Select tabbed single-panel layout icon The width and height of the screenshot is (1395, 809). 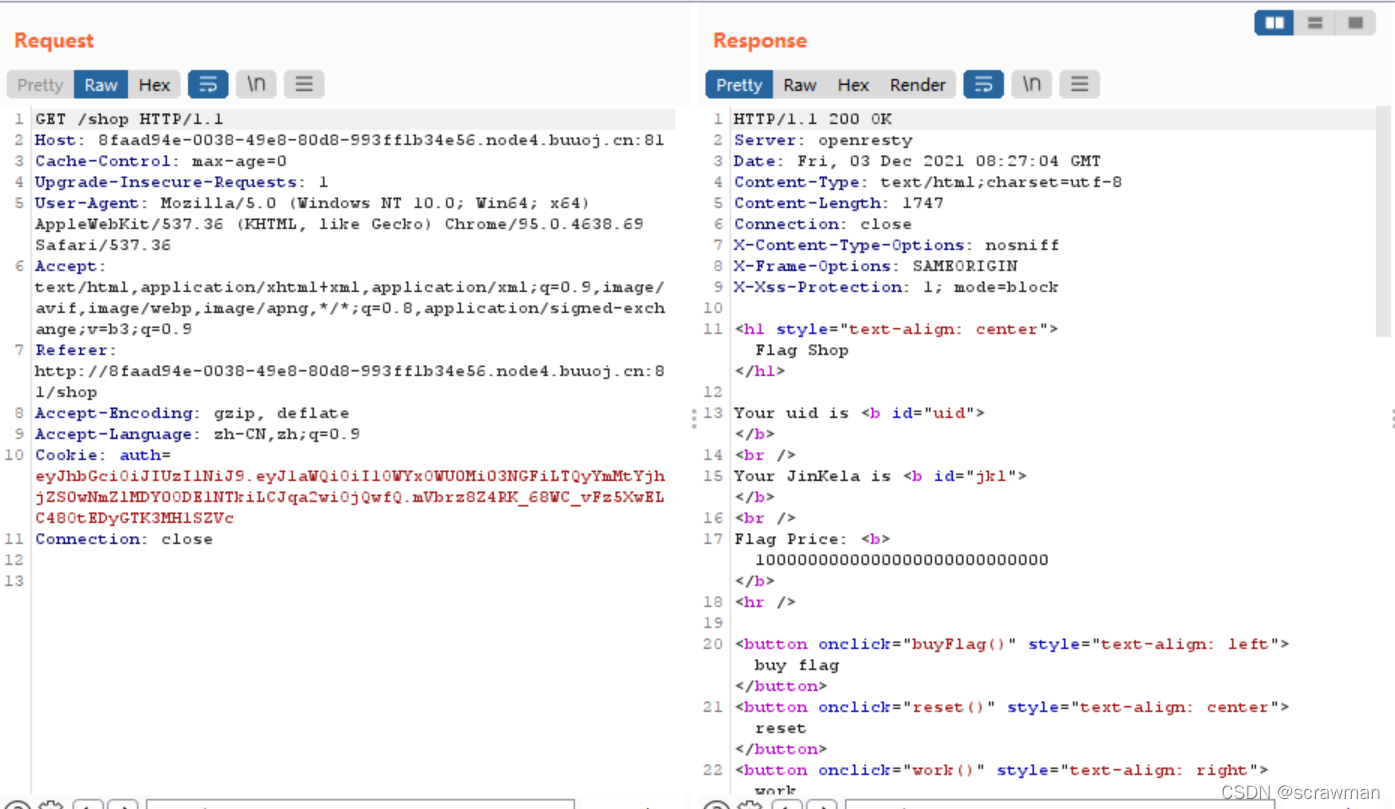[x=1355, y=22]
